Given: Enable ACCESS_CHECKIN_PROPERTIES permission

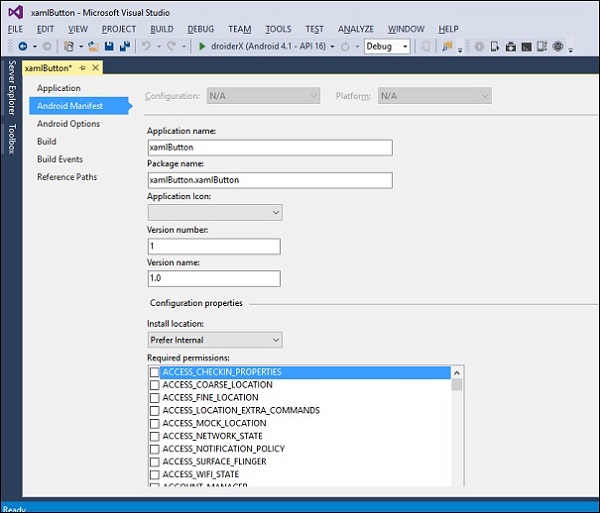Looking at the screenshot, I should click(154, 372).
